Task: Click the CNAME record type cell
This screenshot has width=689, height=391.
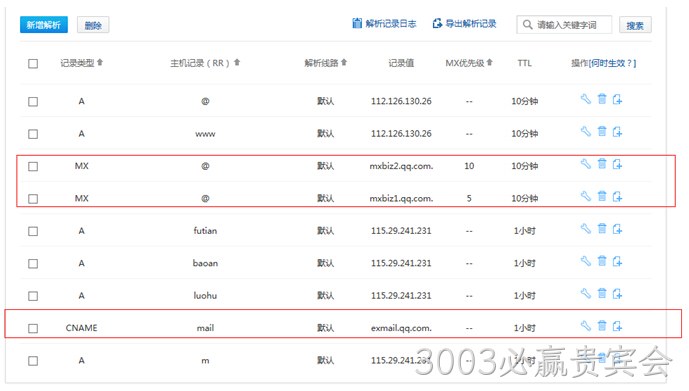Action: (x=81, y=328)
